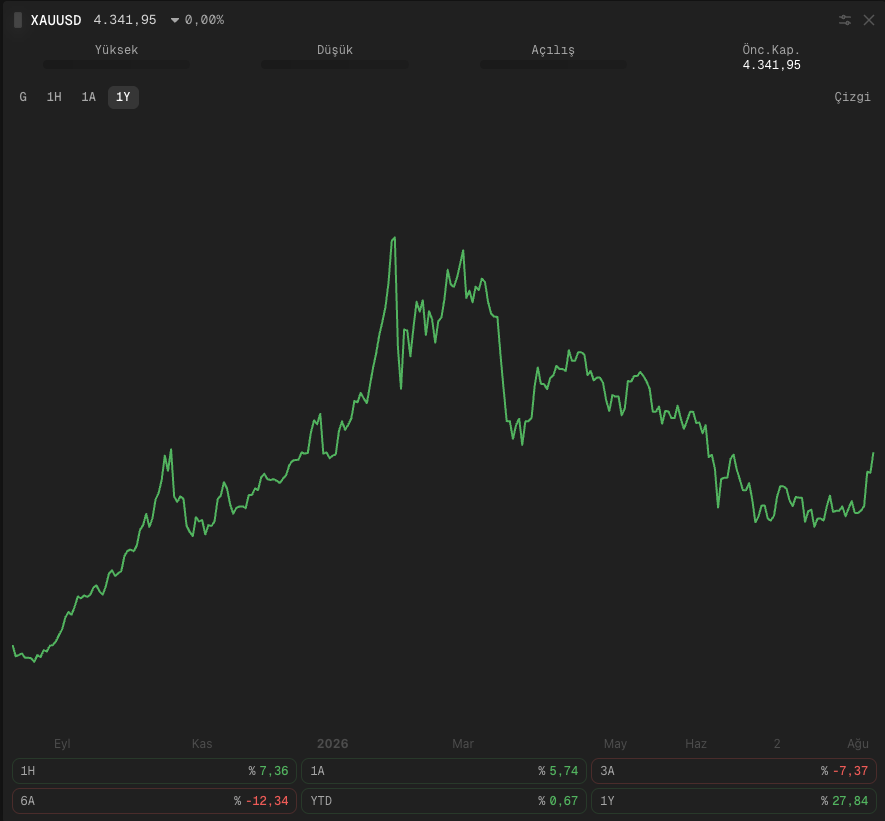Click the YTD performance box
The height and width of the screenshot is (821, 885).
pos(444,801)
